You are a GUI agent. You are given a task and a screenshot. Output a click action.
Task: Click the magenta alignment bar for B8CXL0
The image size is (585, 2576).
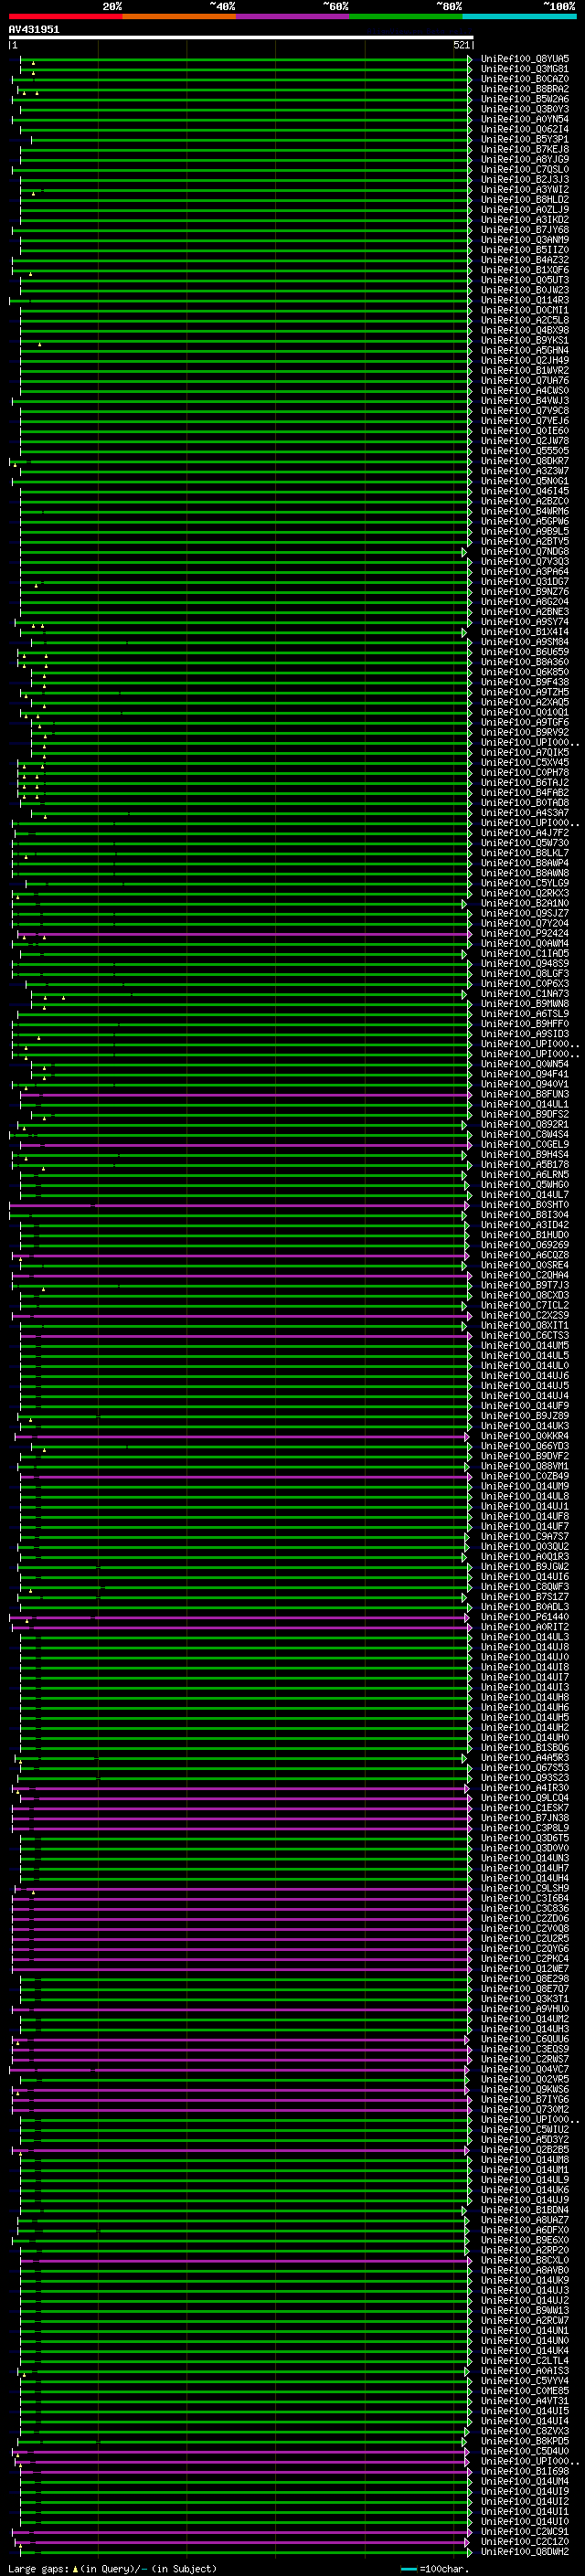(245, 2260)
